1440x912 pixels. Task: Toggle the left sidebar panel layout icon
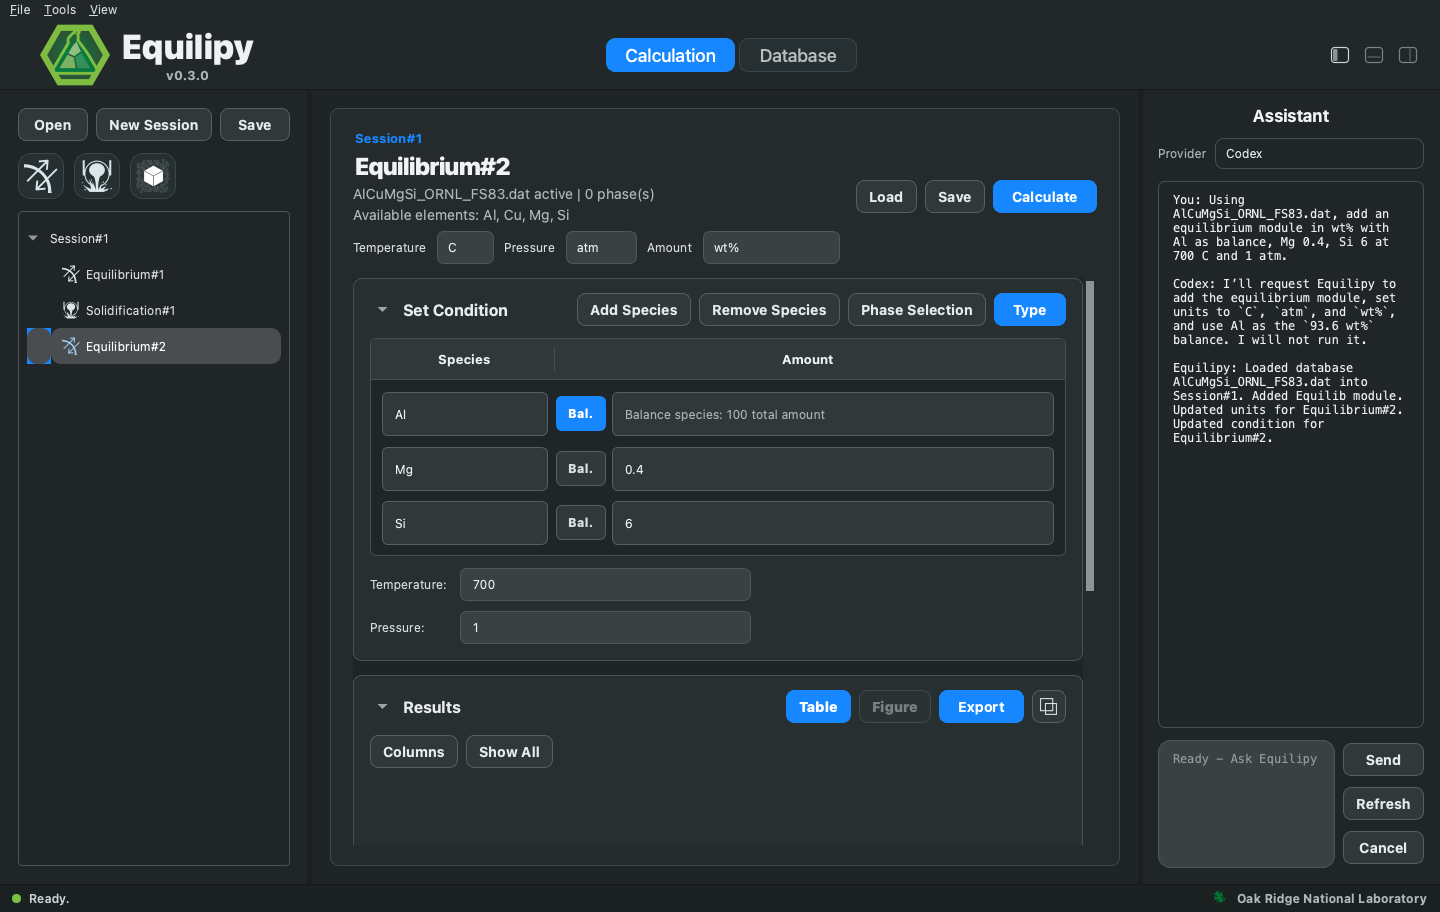(1340, 55)
